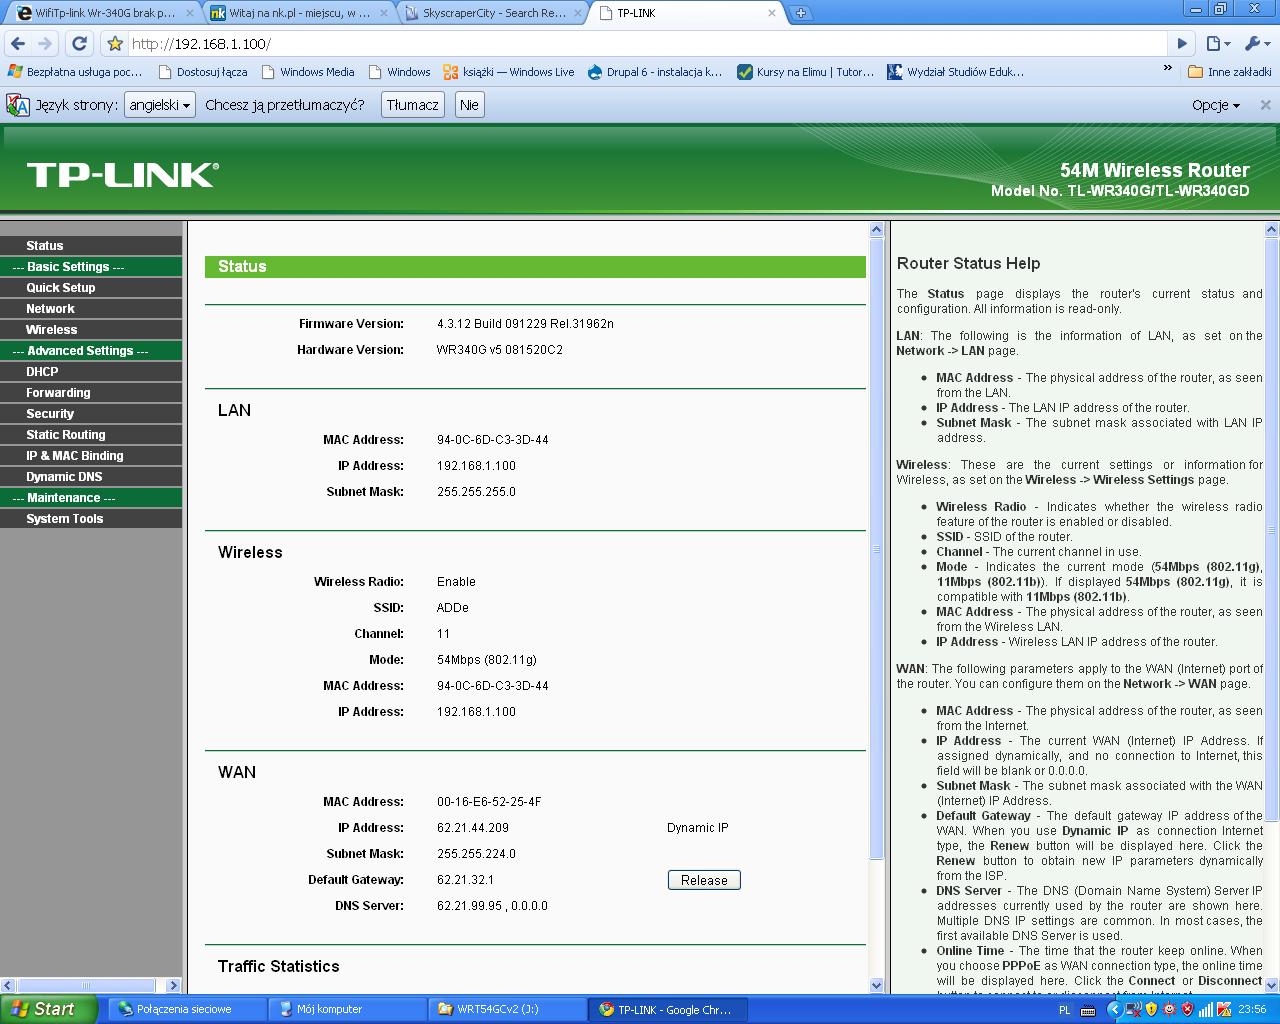Image resolution: width=1280 pixels, height=1024 pixels.
Task: Go back using the browser back arrow
Action: 18,44
